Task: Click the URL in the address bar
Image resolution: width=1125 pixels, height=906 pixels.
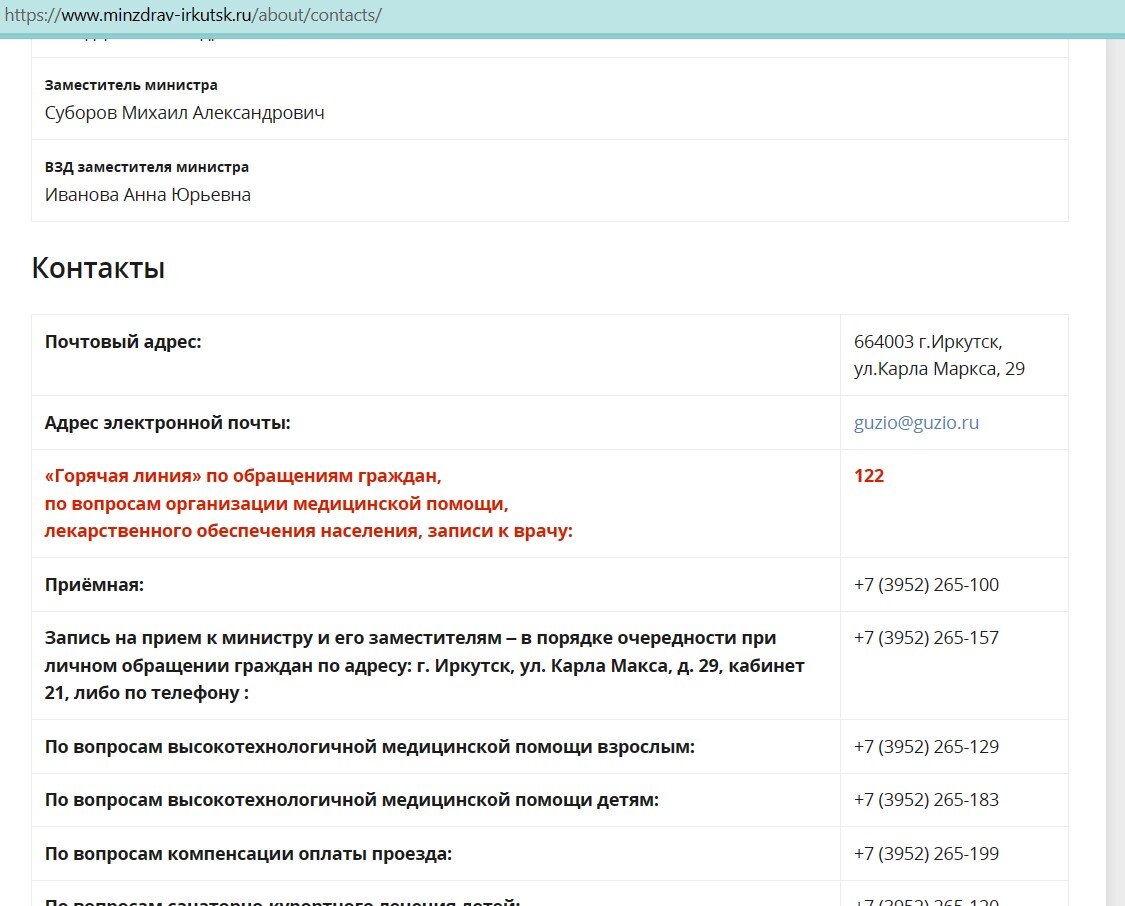Action: point(193,15)
